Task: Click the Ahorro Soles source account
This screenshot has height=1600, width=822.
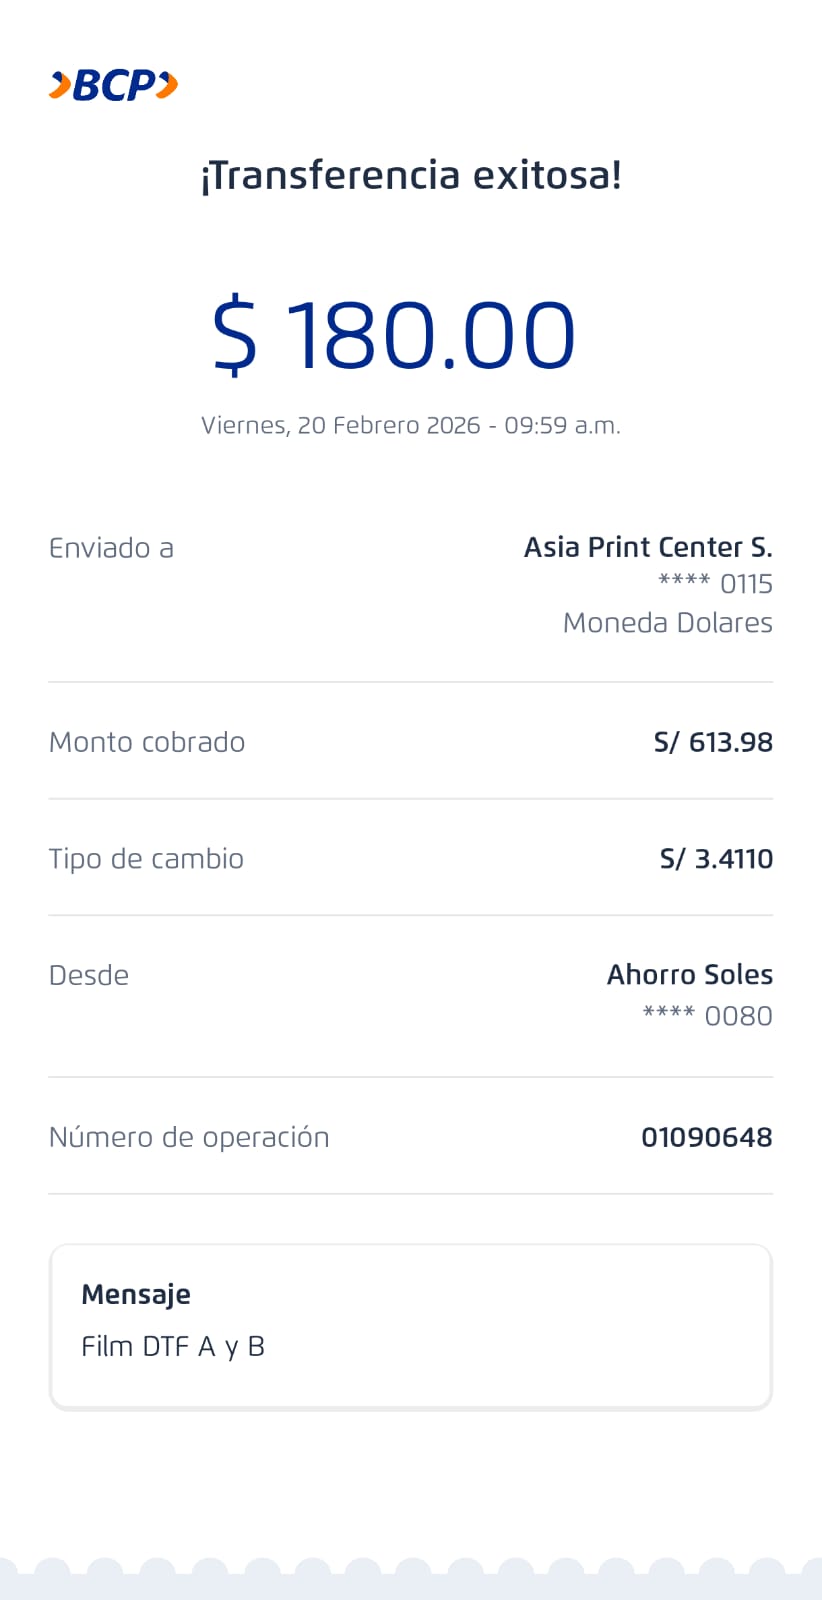Action: click(x=690, y=975)
